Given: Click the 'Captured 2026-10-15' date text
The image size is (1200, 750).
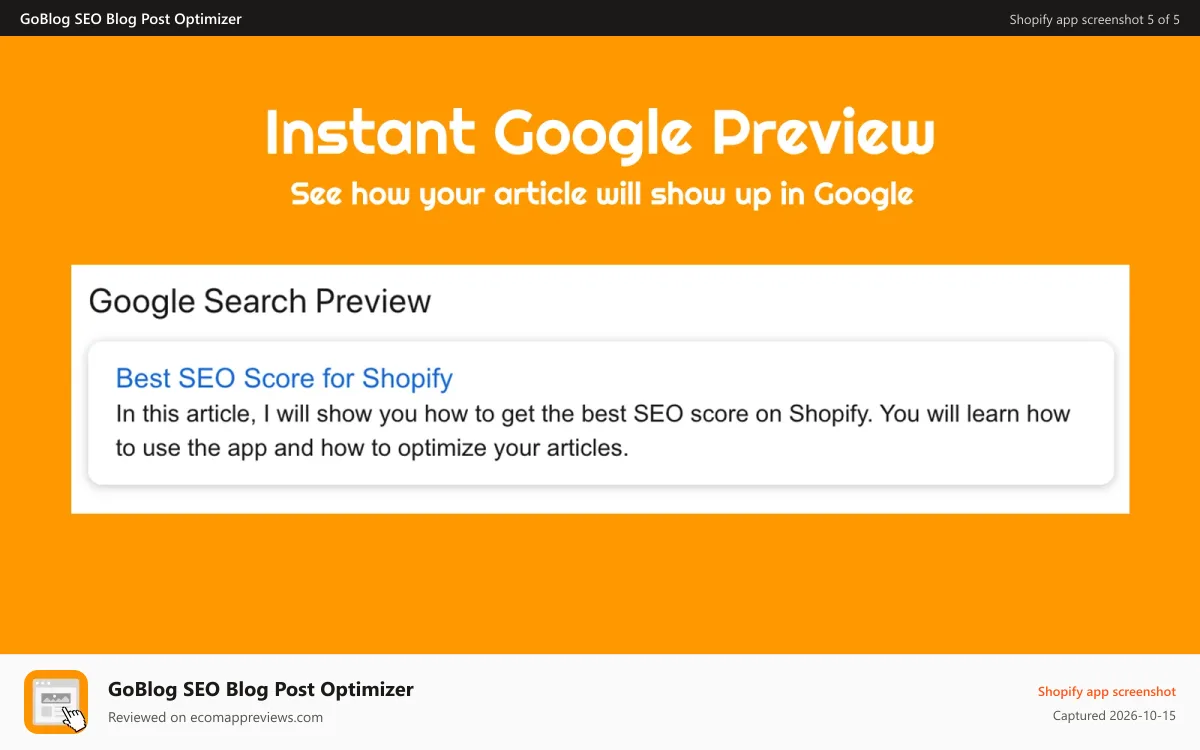Looking at the screenshot, I should [x=1114, y=716].
